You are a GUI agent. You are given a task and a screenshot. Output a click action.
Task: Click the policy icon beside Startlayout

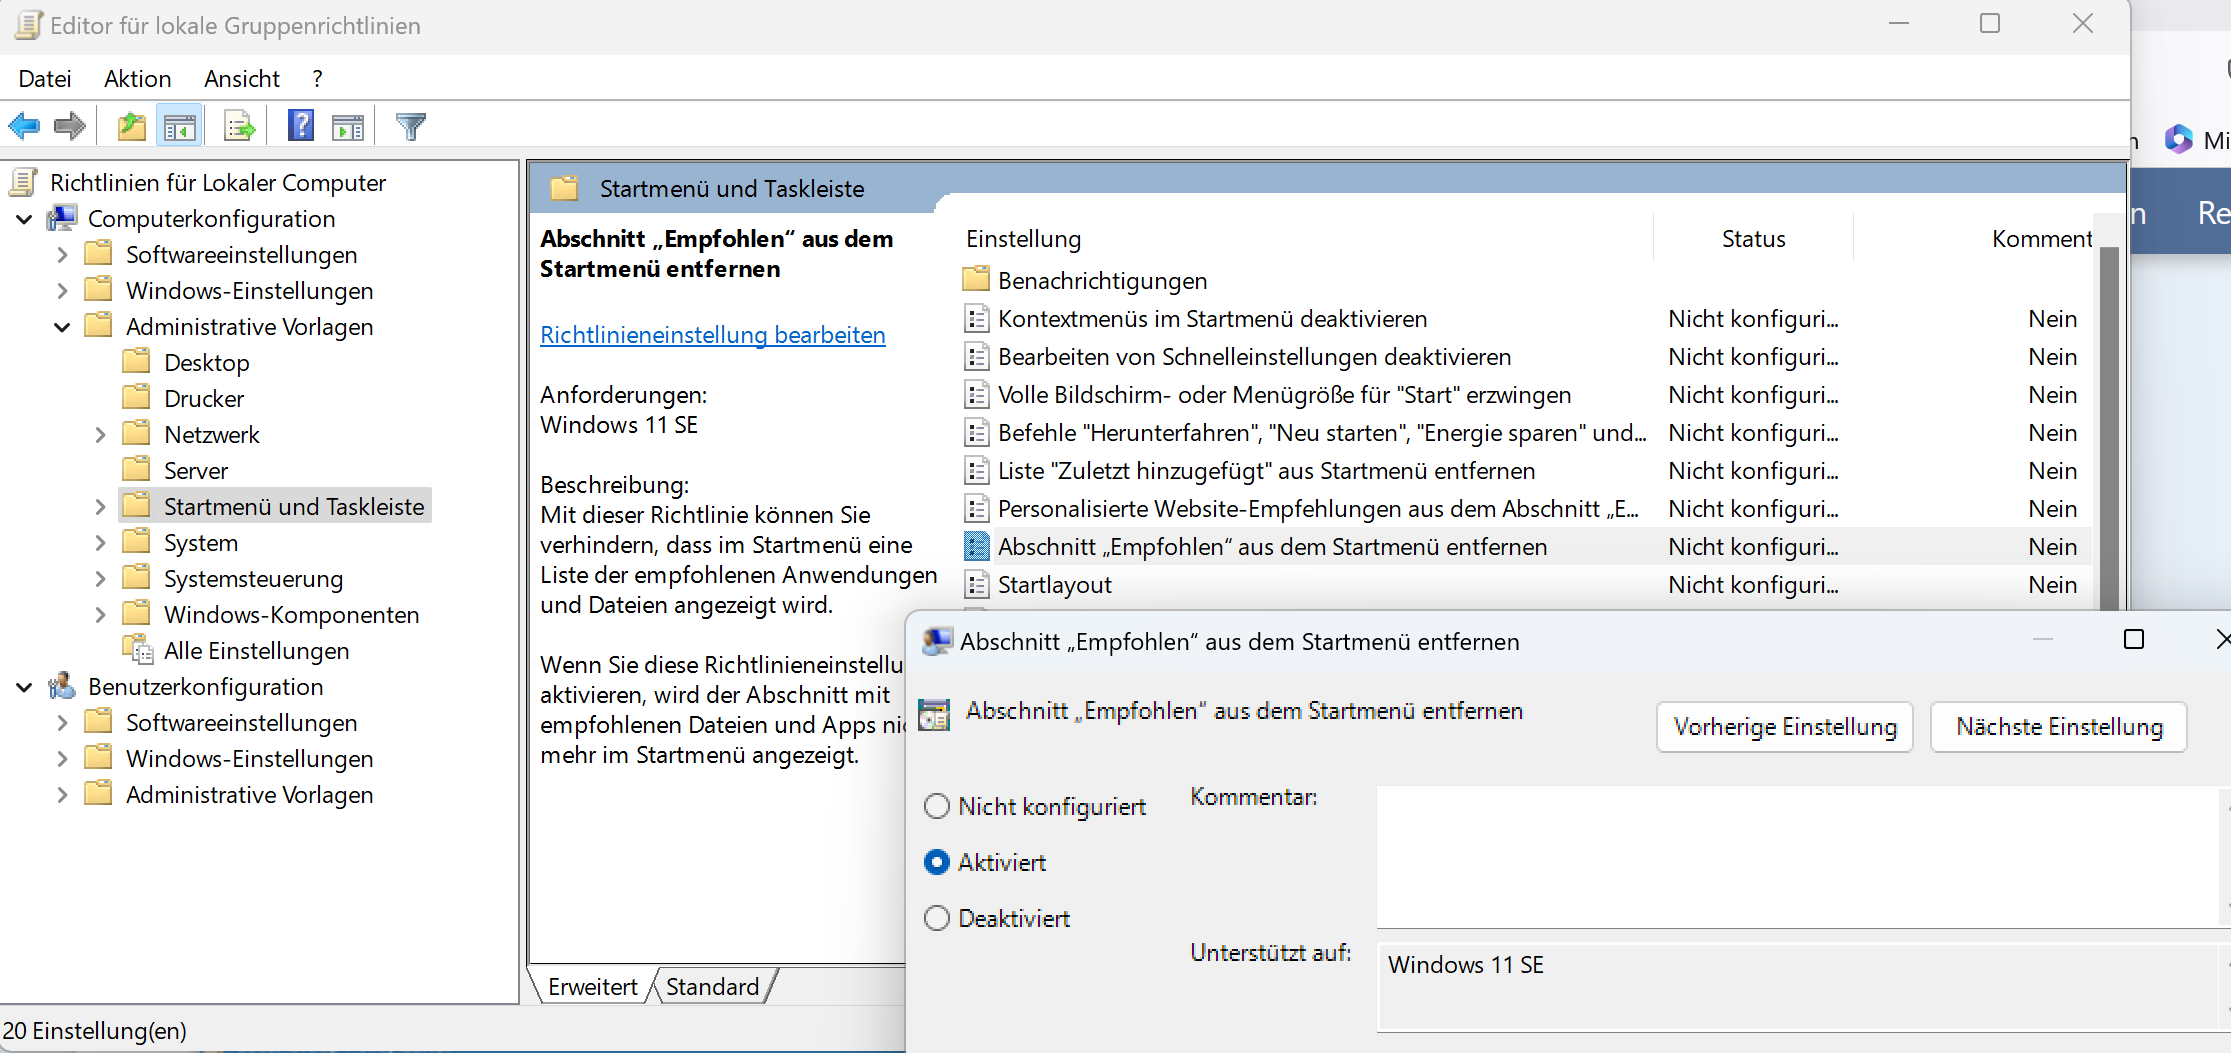[976, 584]
